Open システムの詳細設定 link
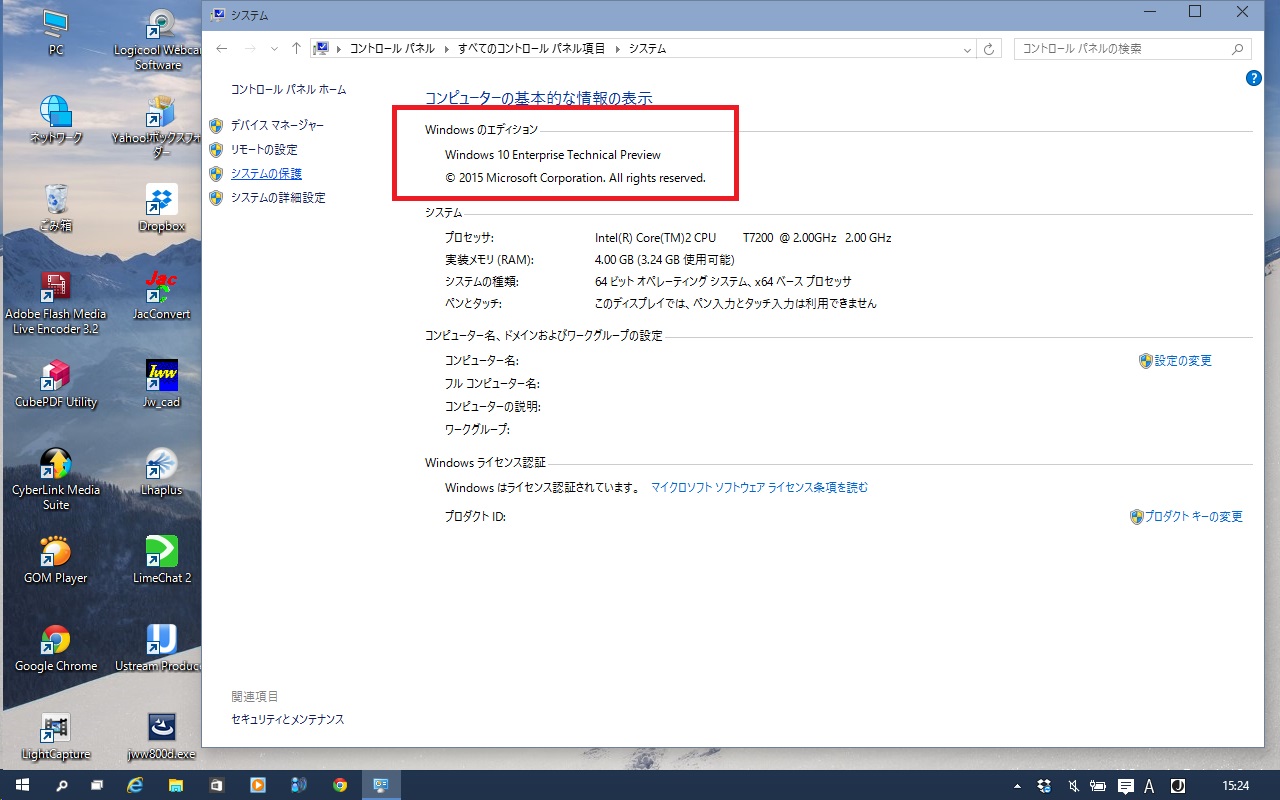Image resolution: width=1280 pixels, height=800 pixels. pyautogui.click(x=278, y=197)
